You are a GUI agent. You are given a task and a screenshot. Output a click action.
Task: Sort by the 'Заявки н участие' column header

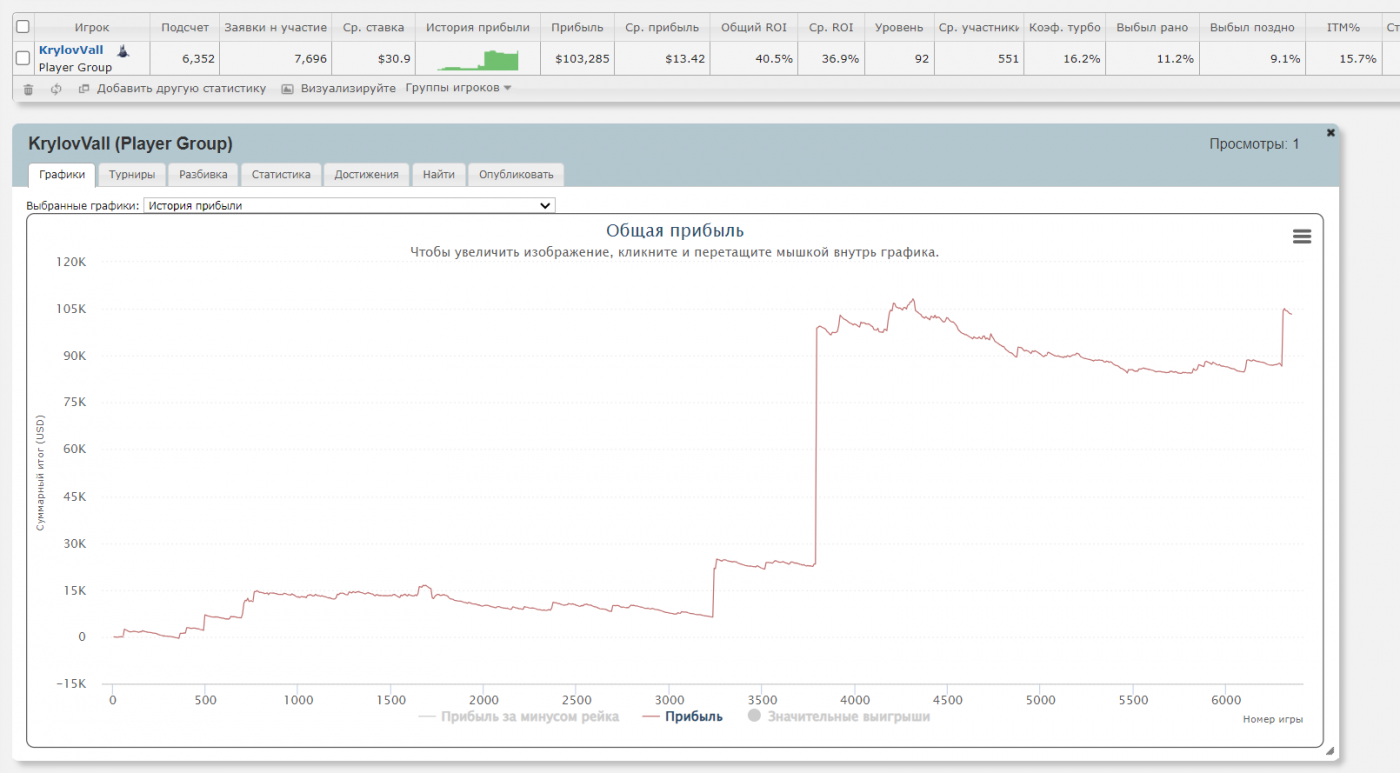pyautogui.click(x=276, y=27)
